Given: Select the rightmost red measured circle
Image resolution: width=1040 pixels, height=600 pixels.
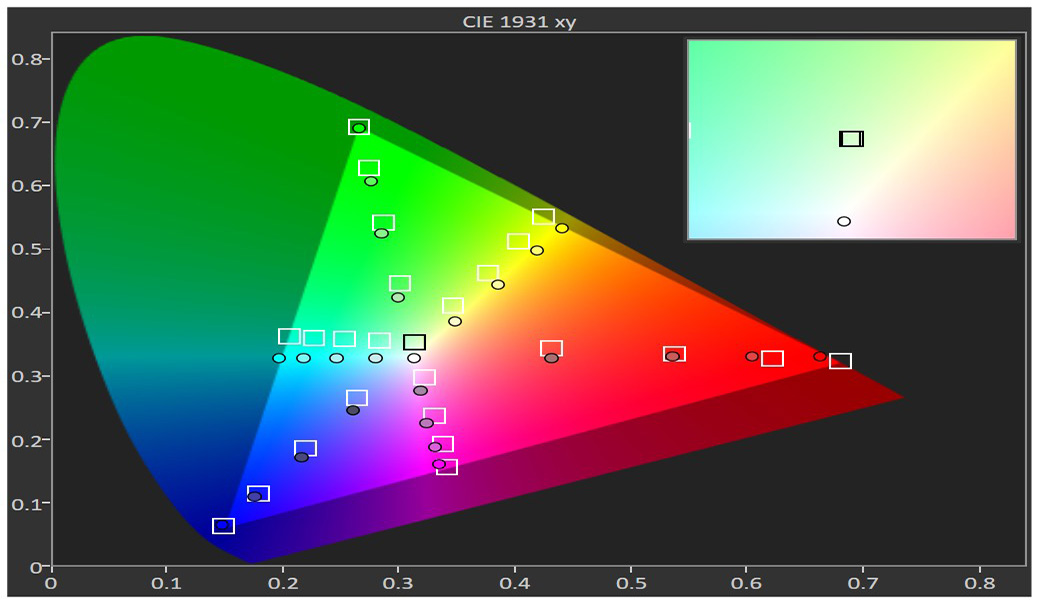Looking at the screenshot, I should pos(820,356).
